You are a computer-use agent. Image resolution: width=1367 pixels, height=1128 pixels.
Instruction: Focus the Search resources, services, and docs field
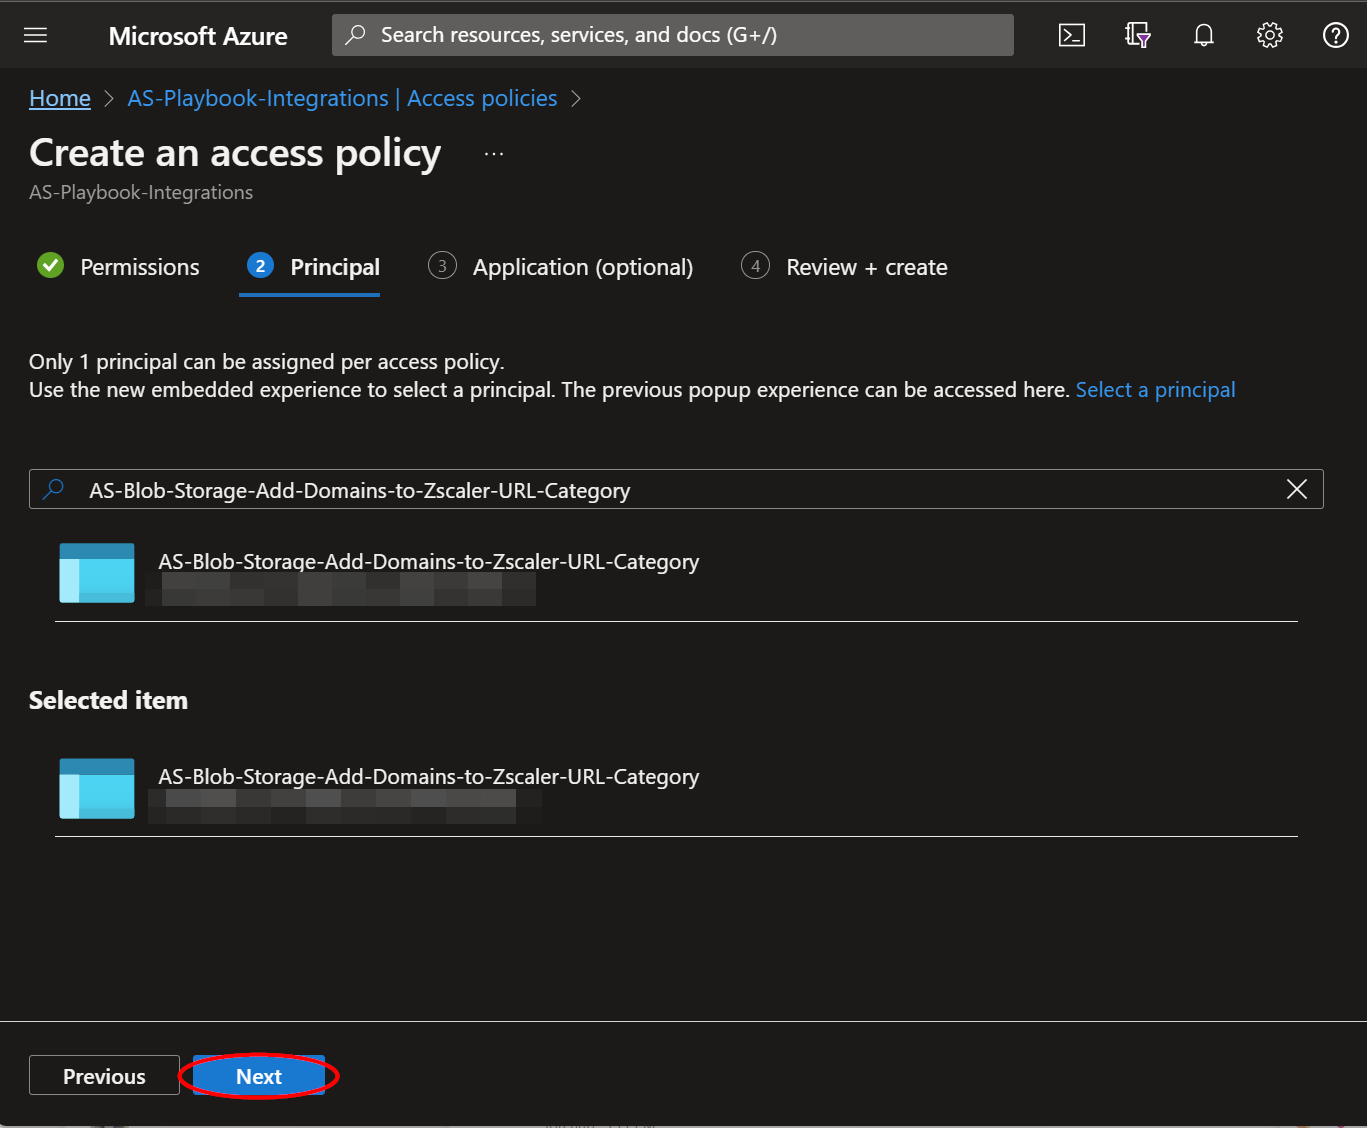673,35
